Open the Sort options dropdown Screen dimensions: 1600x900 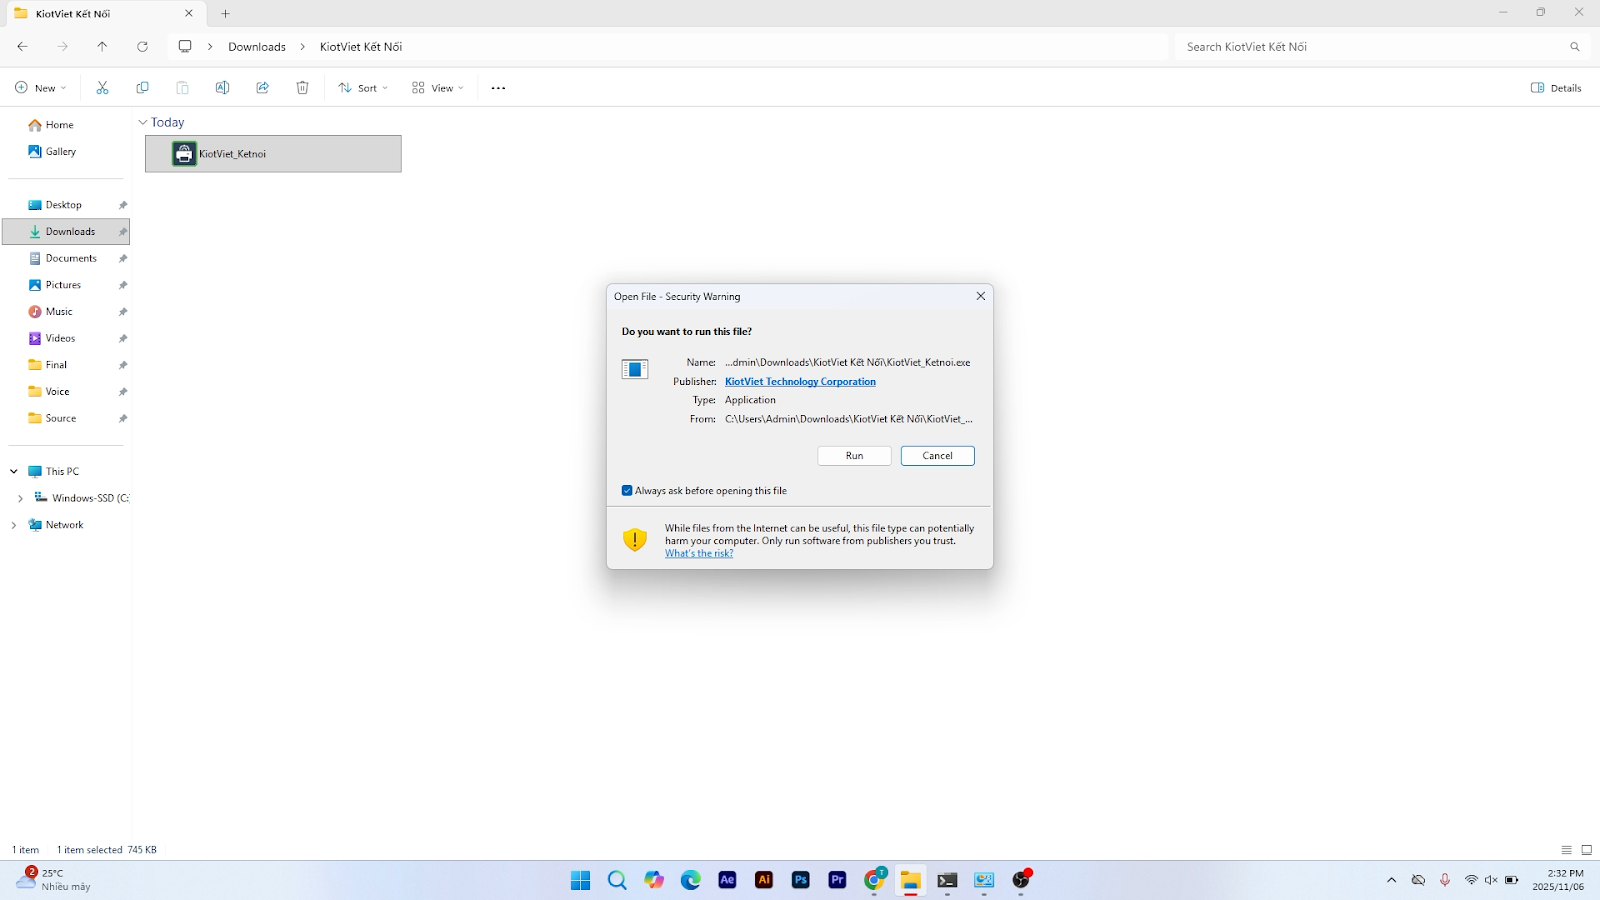363,88
